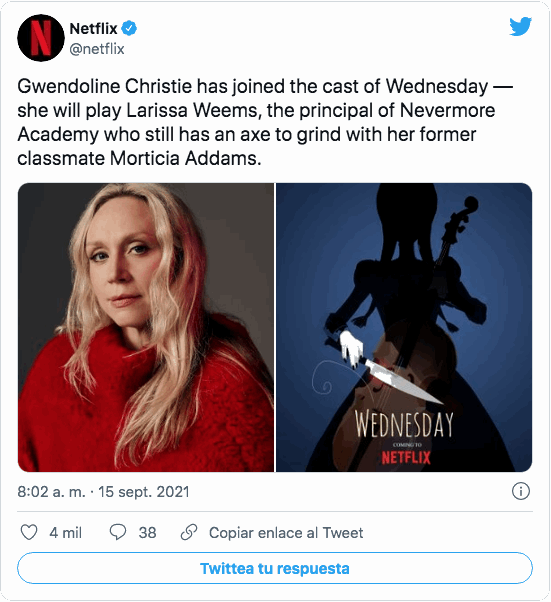Click the Wednesday title on poster
Image resolution: width=551 pixels, height=602 pixels.
pos(404,425)
